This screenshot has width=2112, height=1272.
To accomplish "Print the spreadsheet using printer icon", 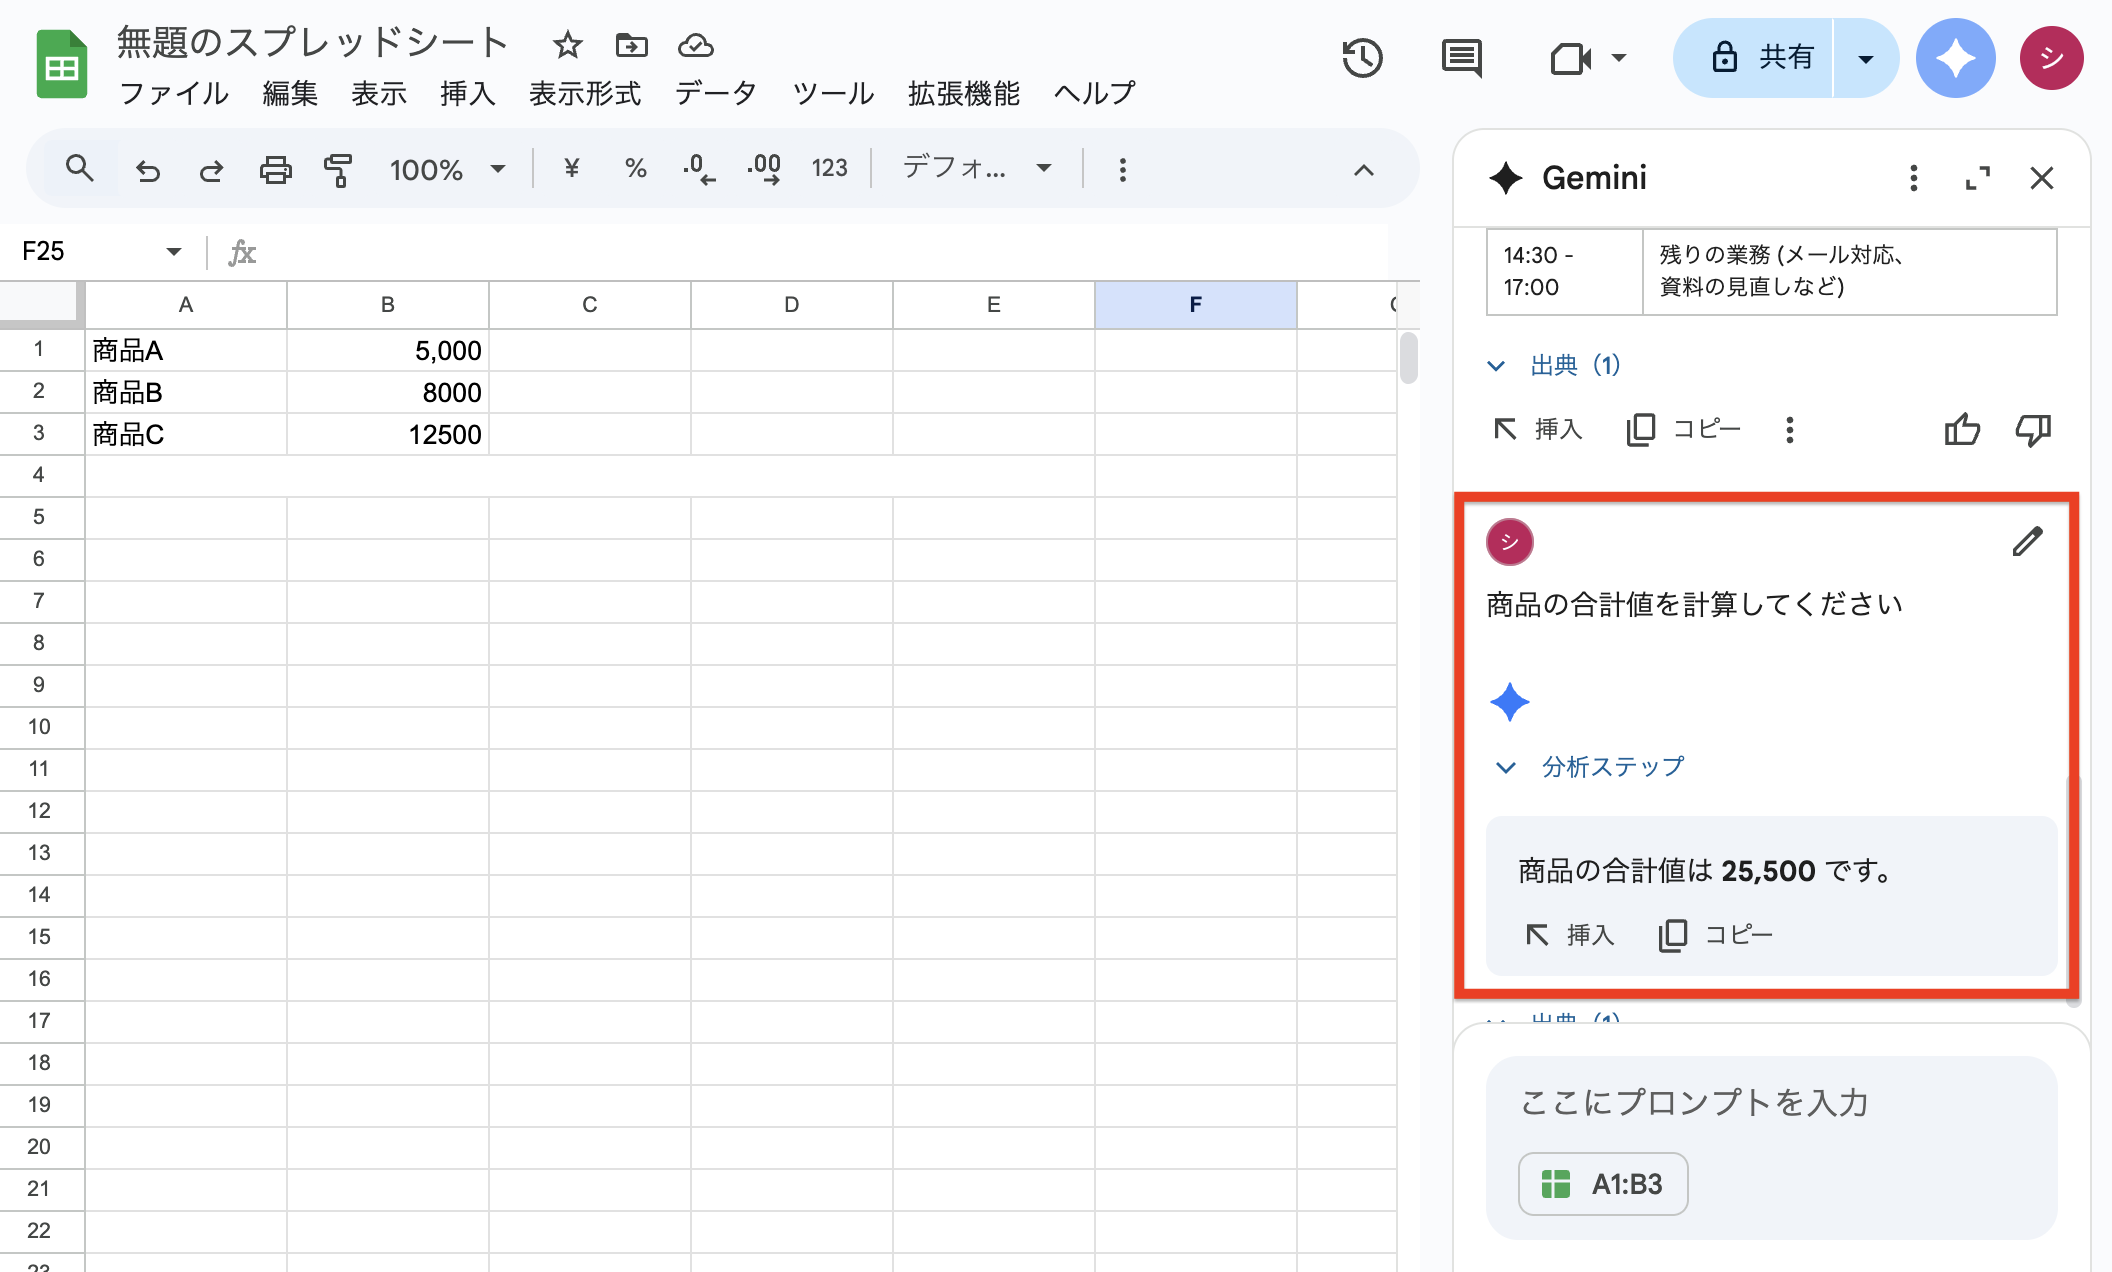I will [275, 170].
